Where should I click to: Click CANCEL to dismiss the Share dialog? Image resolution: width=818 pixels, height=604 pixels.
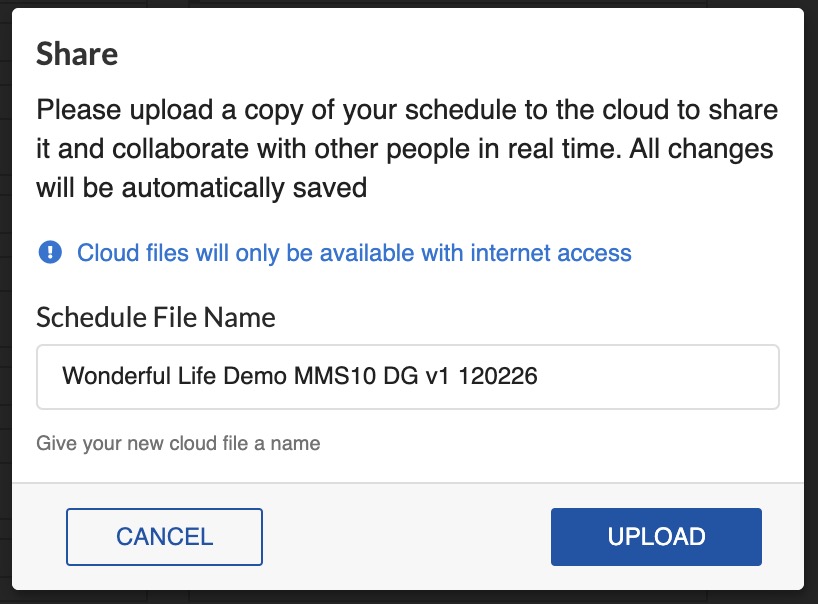click(164, 537)
